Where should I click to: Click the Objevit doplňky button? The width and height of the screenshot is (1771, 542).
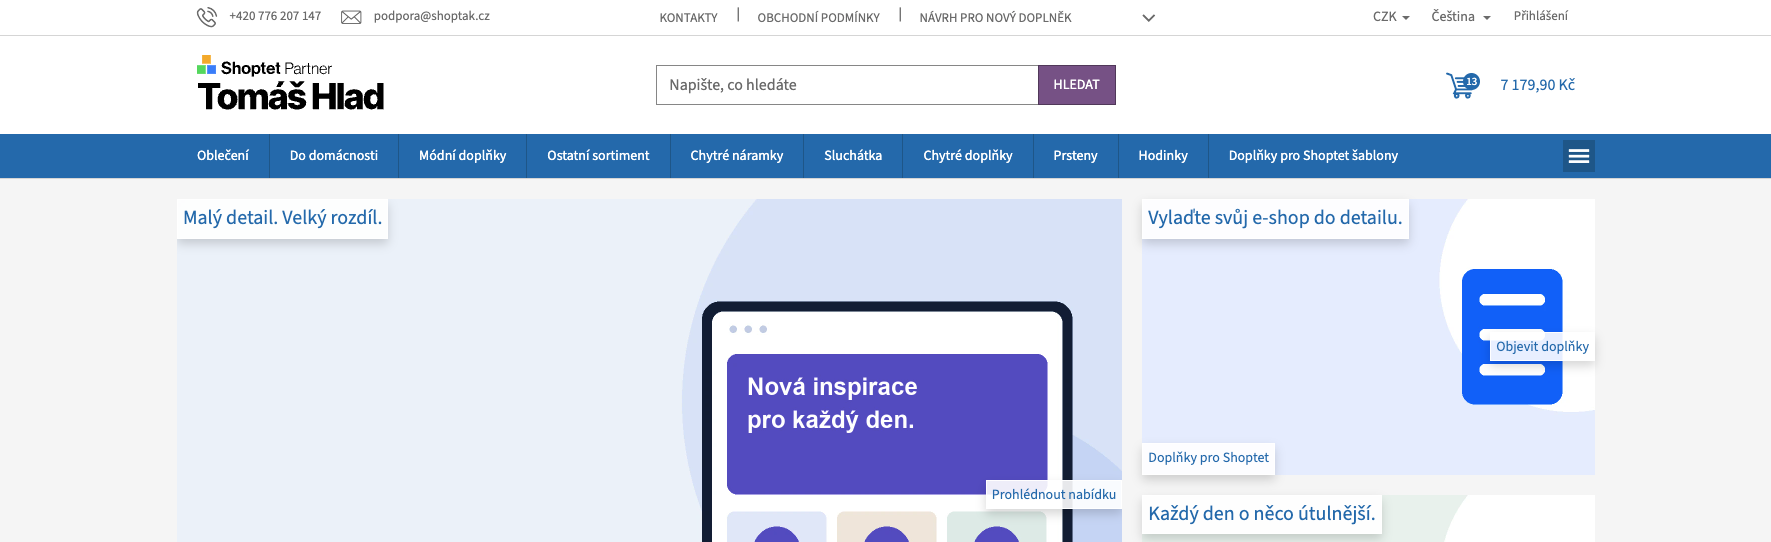tap(1542, 347)
